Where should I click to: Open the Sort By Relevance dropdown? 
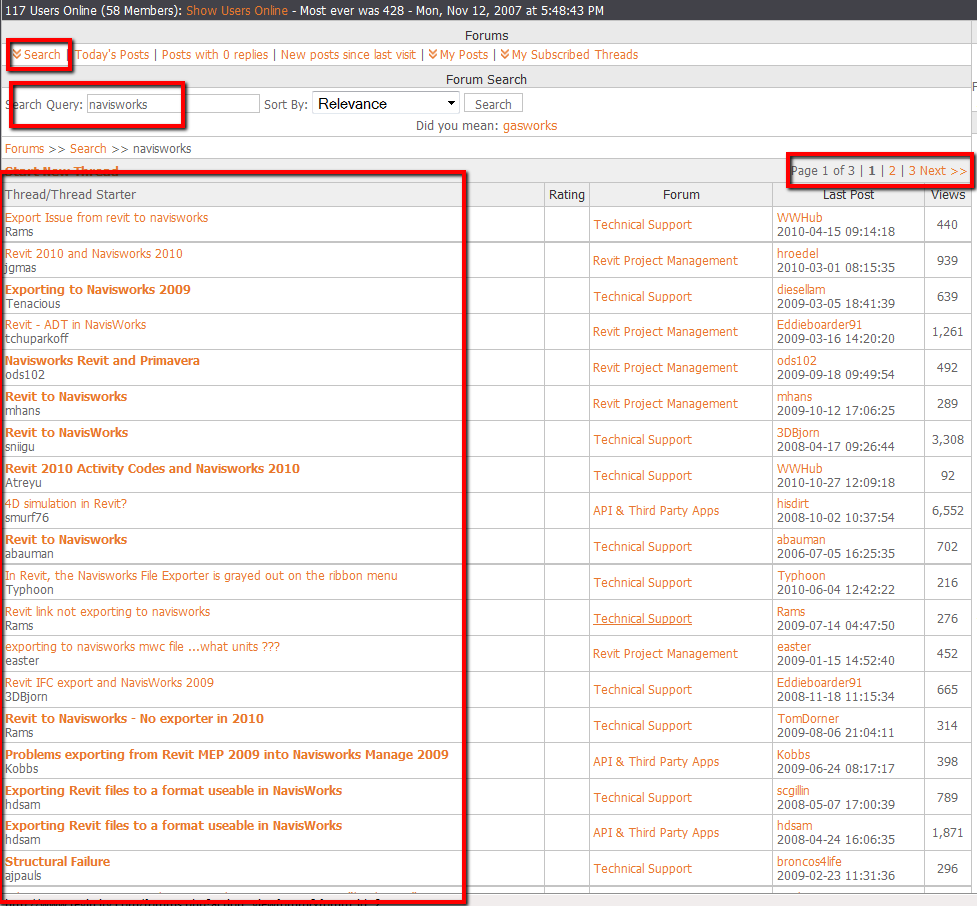pyautogui.click(x=386, y=103)
